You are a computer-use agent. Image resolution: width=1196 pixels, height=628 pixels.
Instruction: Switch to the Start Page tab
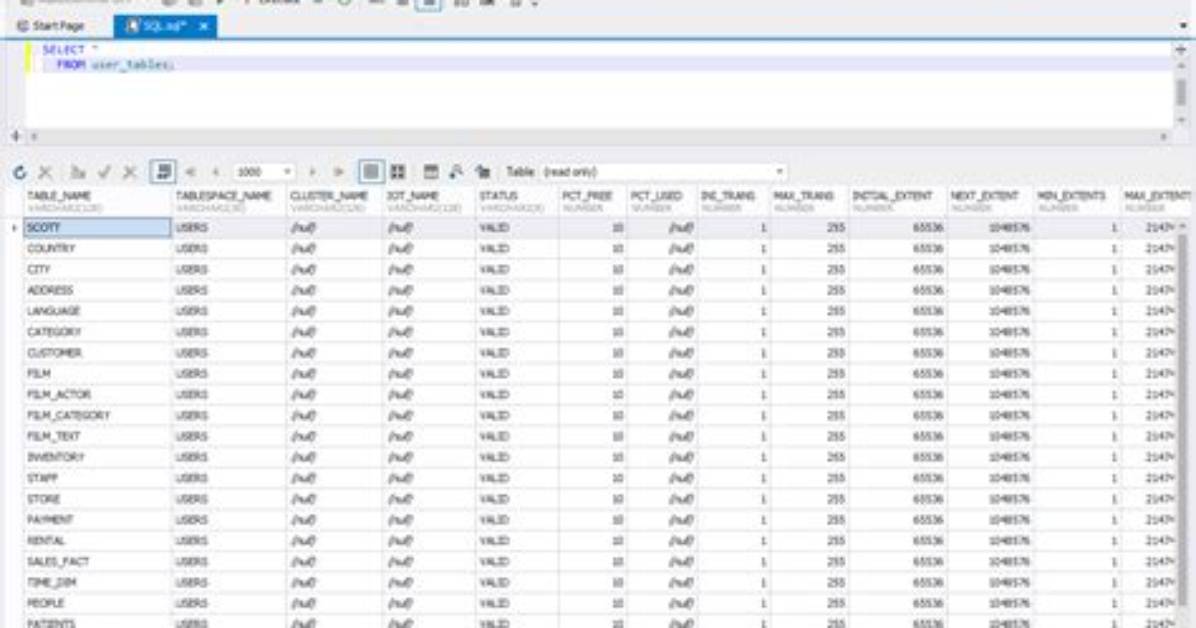52,26
